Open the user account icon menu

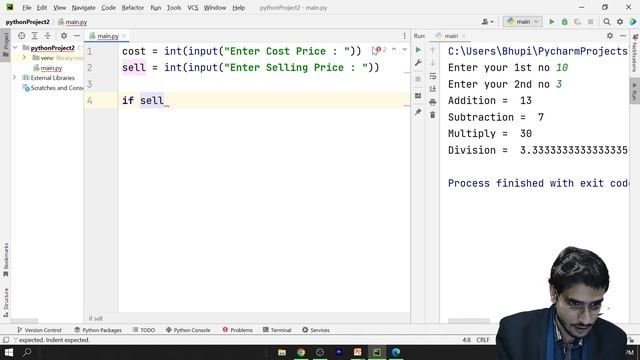pos(487,22)
